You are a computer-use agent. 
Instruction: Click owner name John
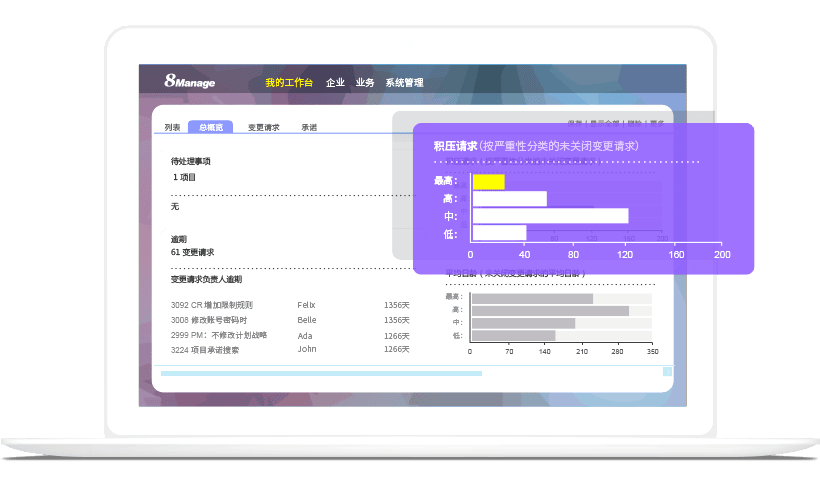coord(307,349)
